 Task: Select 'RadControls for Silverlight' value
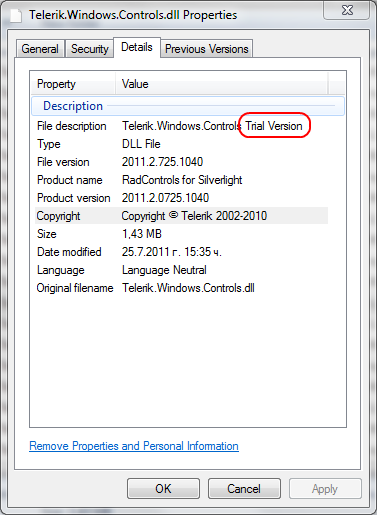tap(182, 180)
